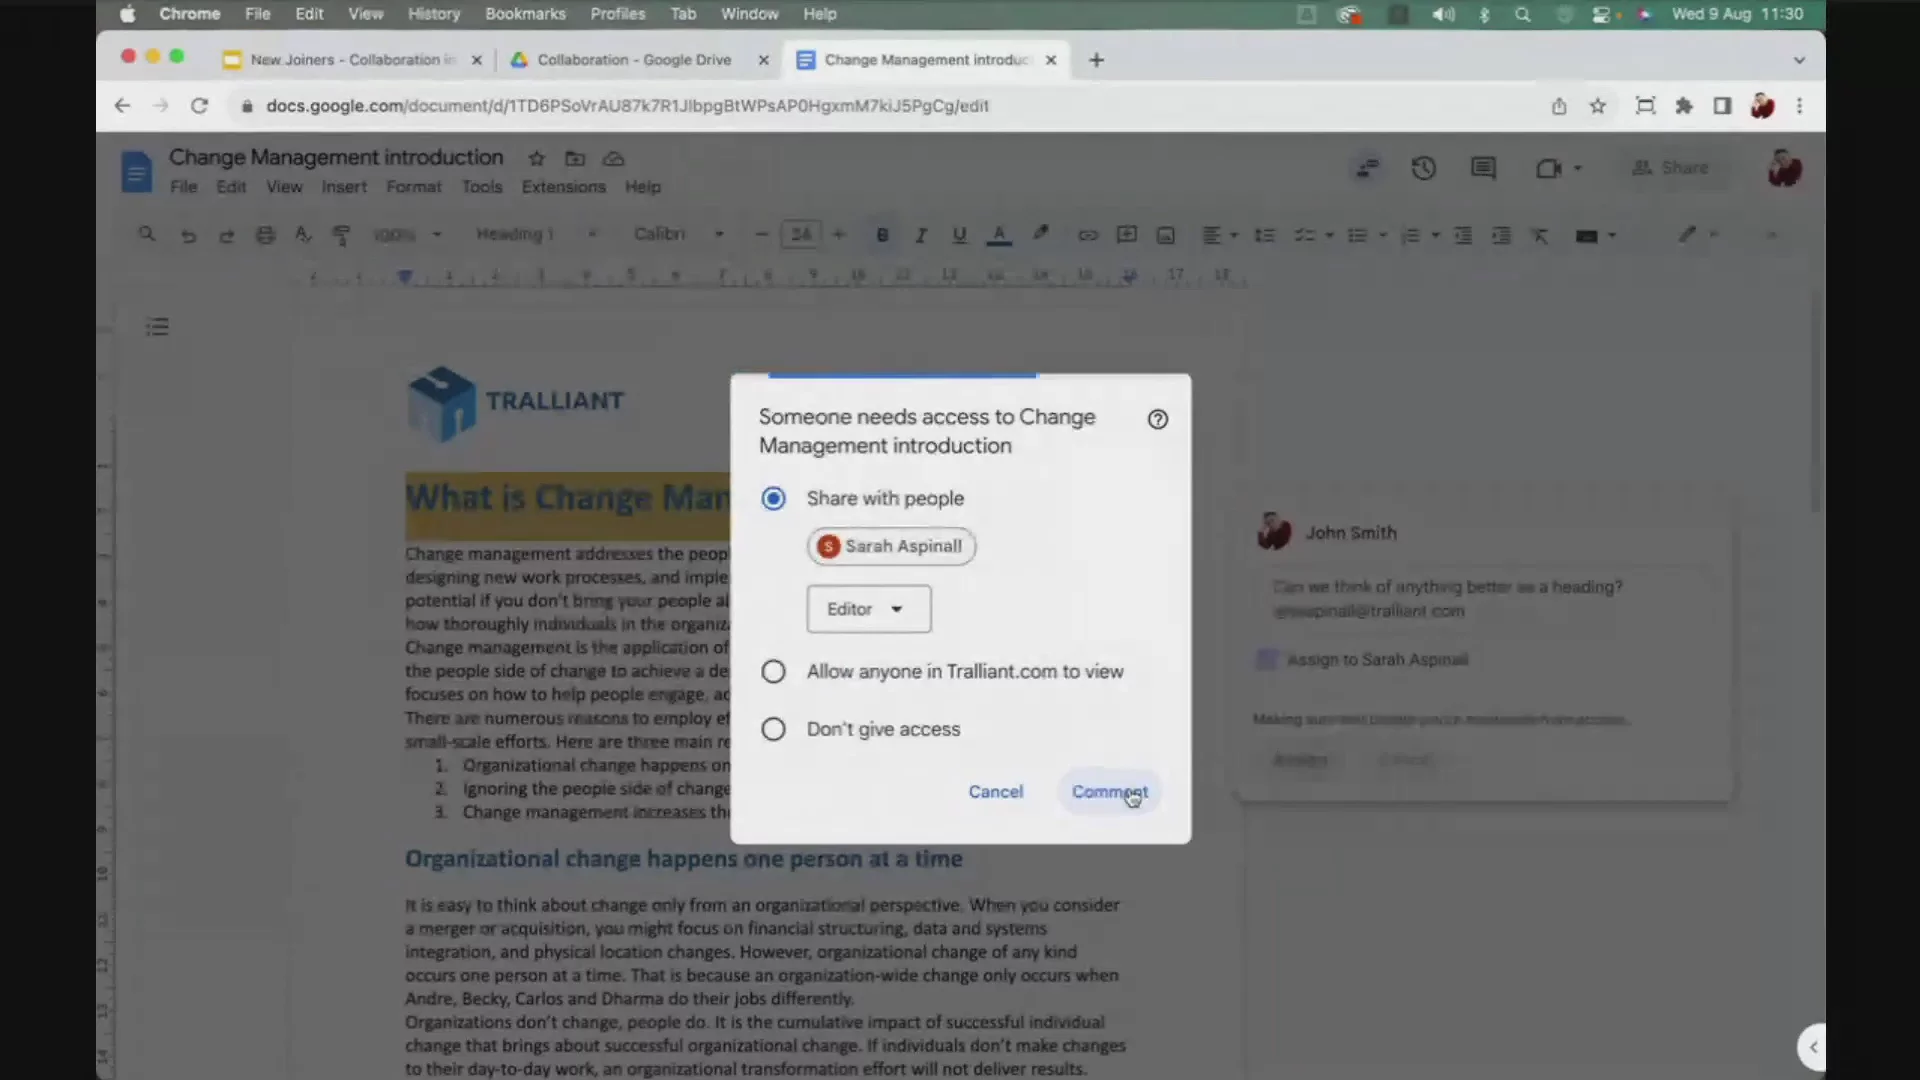Toggle italic formatting

(x=921, y=235)
